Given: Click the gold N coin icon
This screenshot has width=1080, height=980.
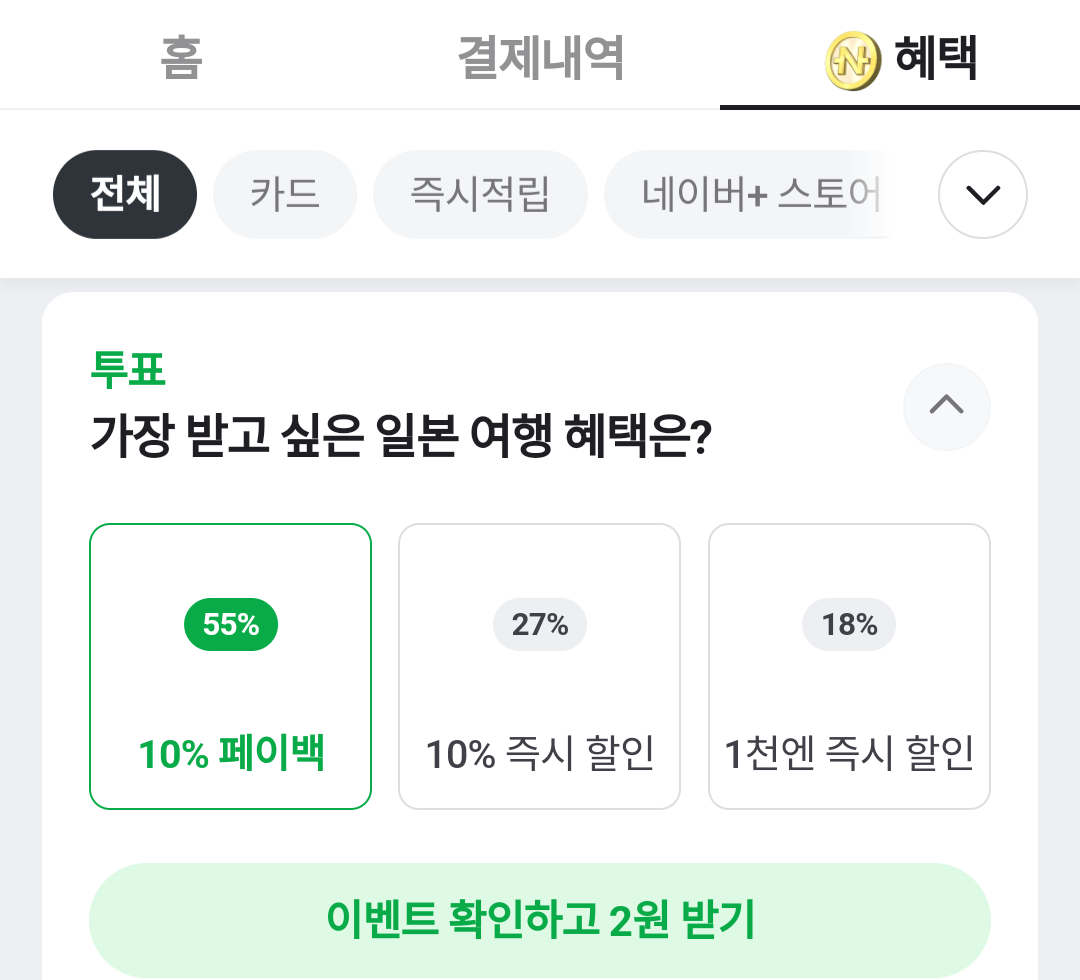Looking at the screenshot, I should 852,60.
